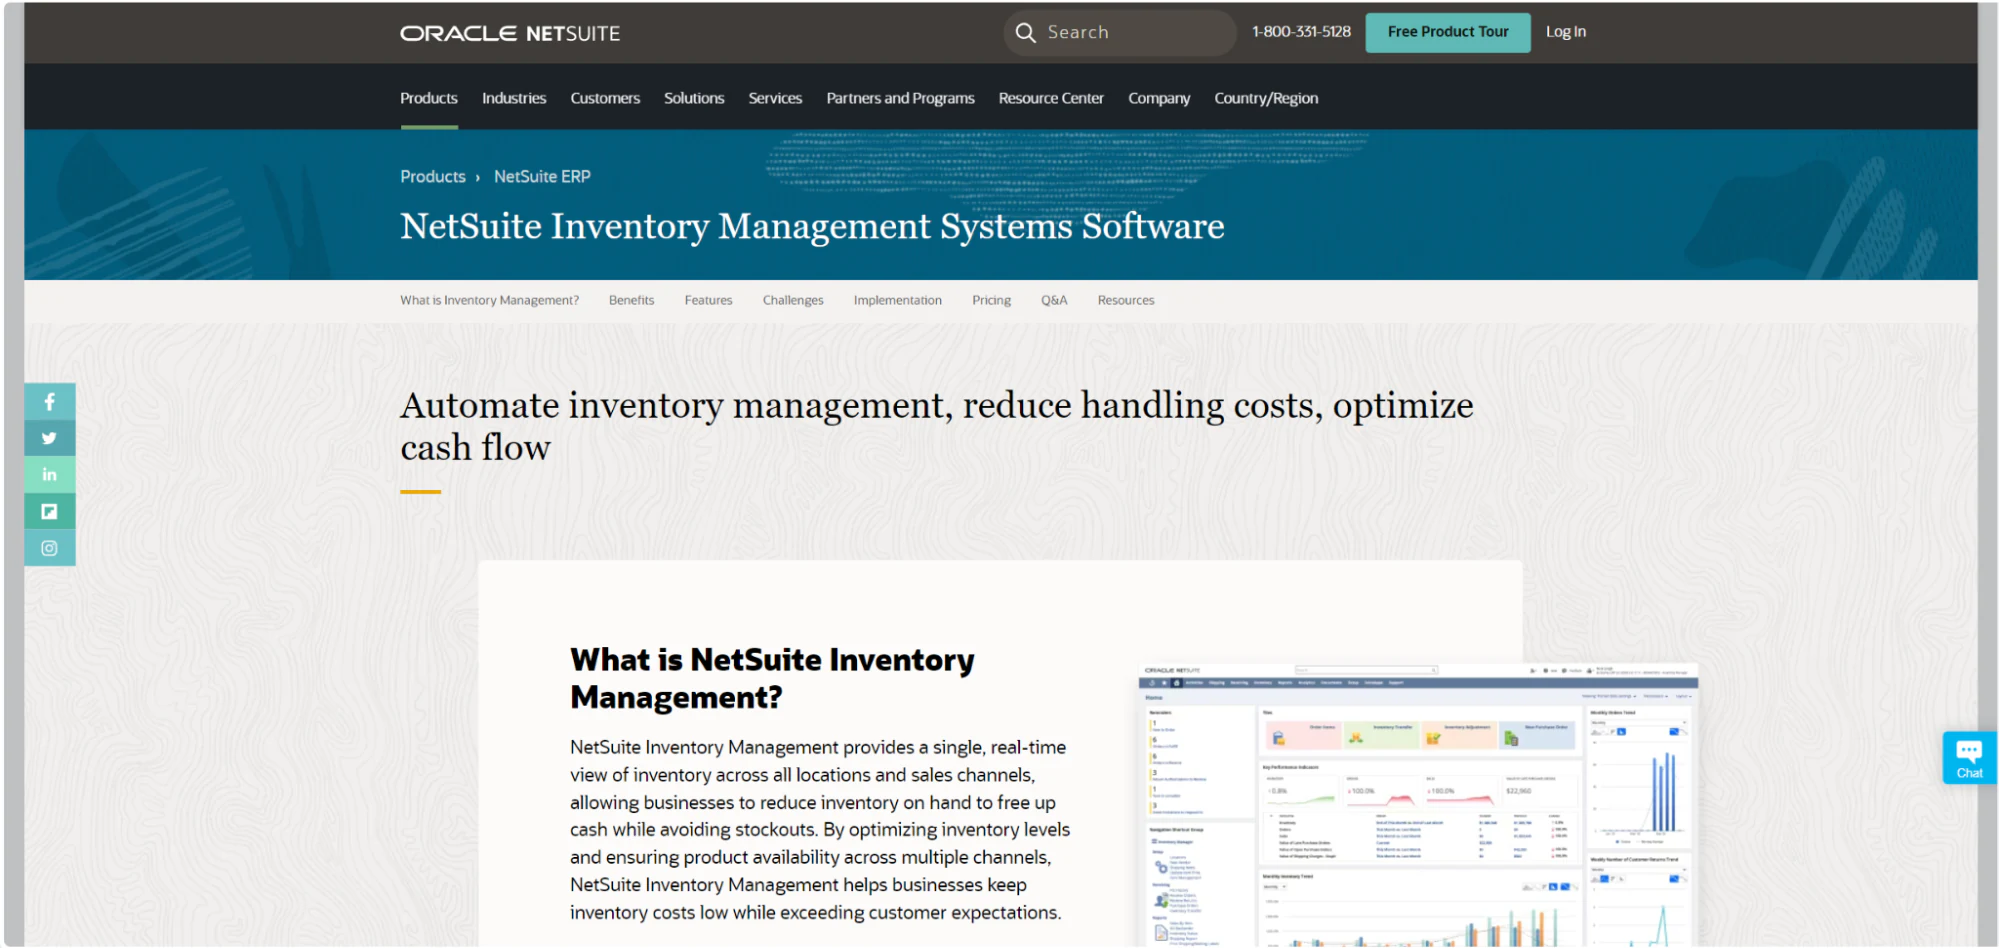Expand the Country/Region selector
Image resolution: width=1999 pixels, height=948 pixels.
point(1266,98)
